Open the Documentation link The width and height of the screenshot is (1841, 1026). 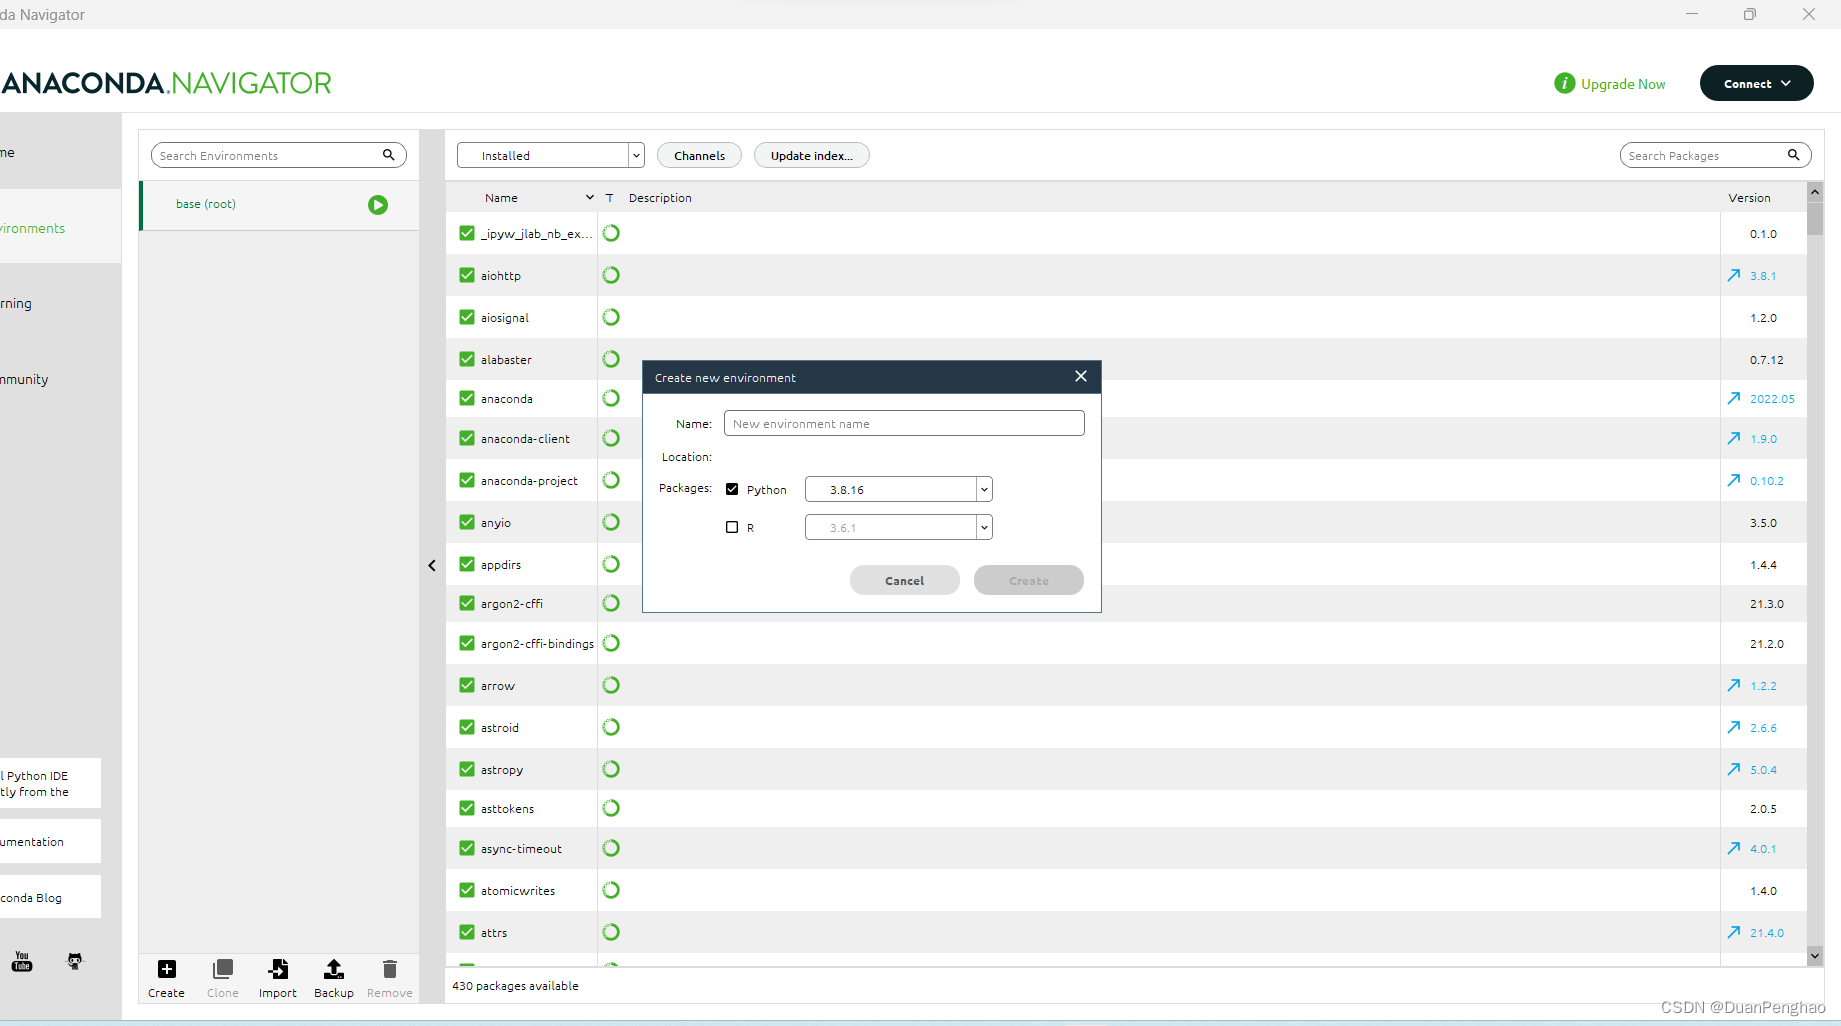pyautogui.click(x=50, y=841)
